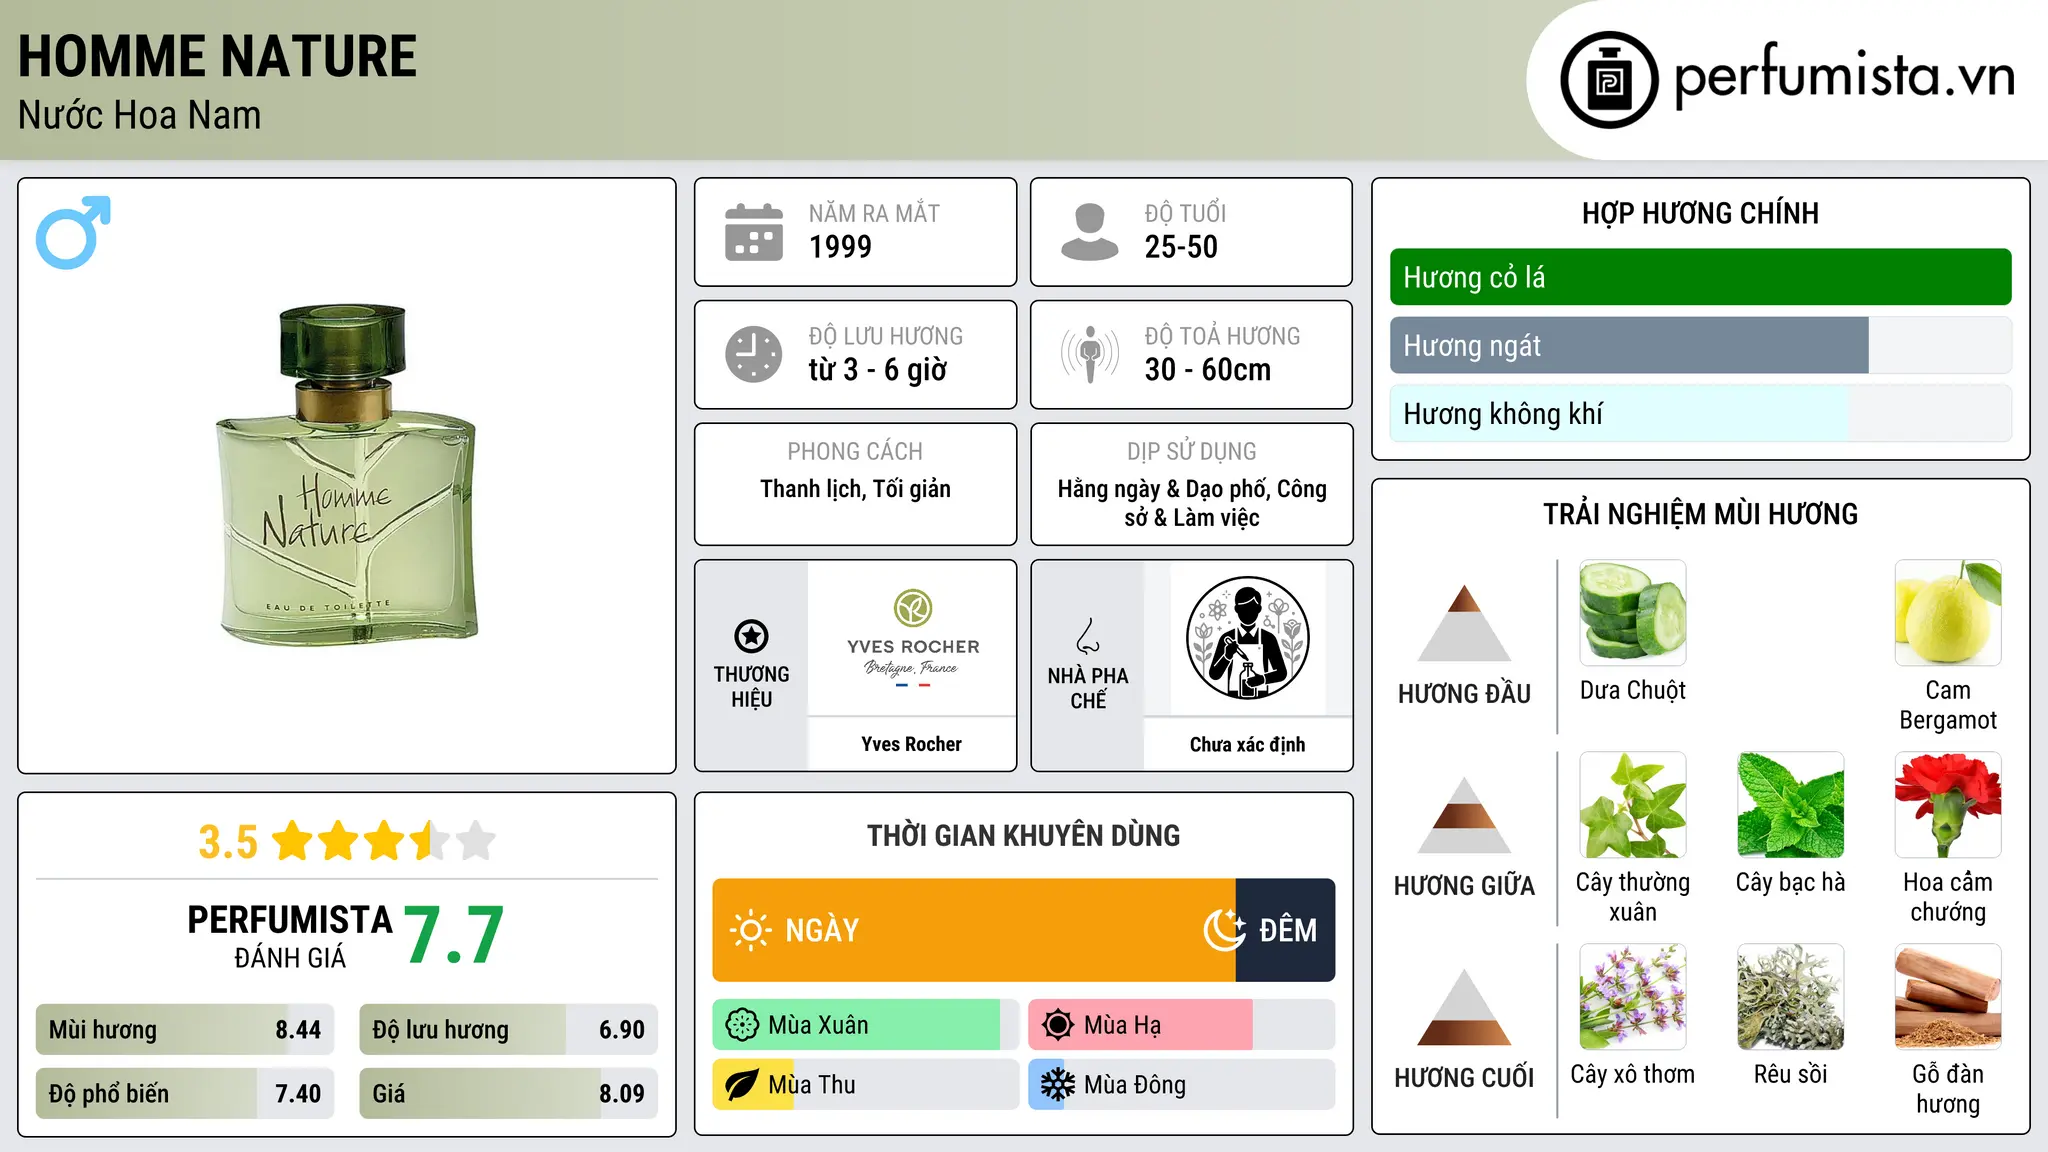The width and height of the screenshot is (2048, 1152).
Task: Click the perfumista.vn site name text
Action: tap(1844, 76)
